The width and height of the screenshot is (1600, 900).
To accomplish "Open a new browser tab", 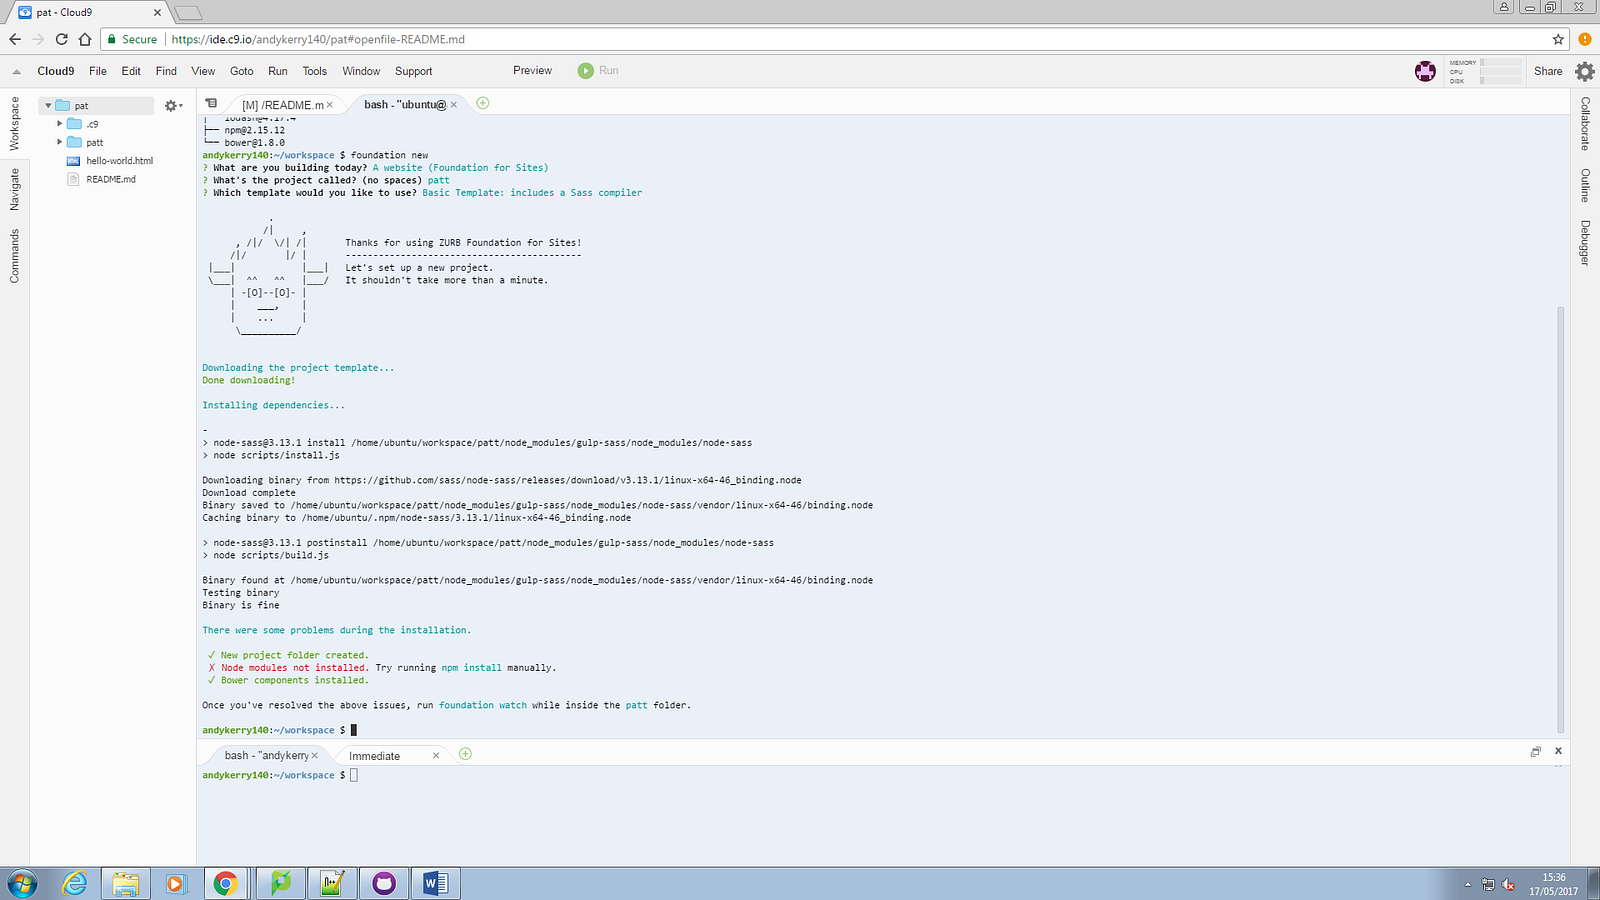I will pos(188,13).
